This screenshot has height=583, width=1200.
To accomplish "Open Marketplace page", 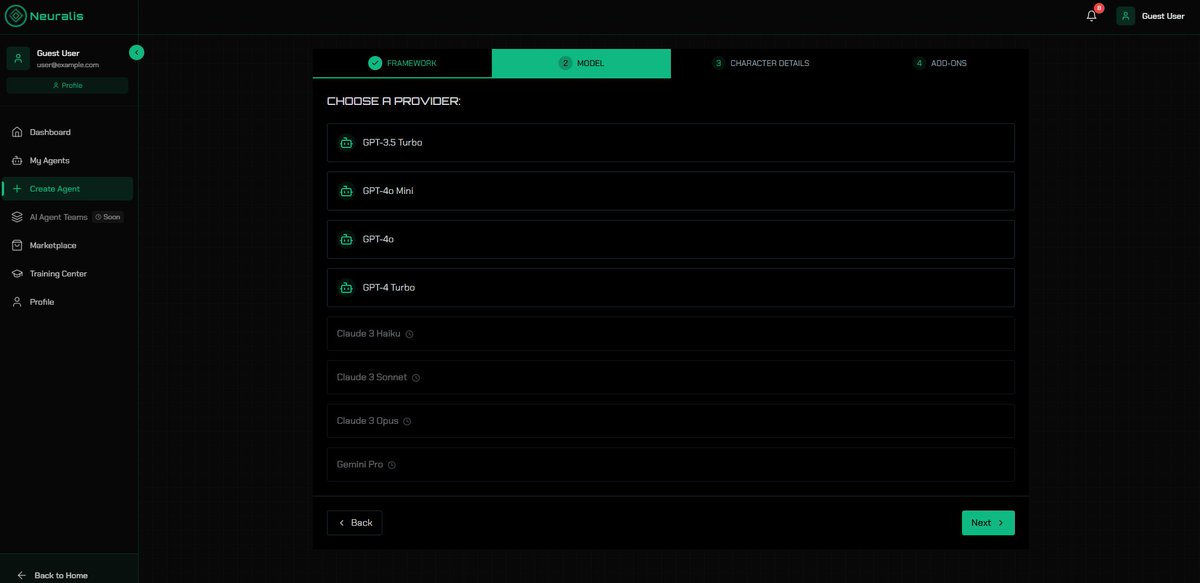I will point(67,245).
